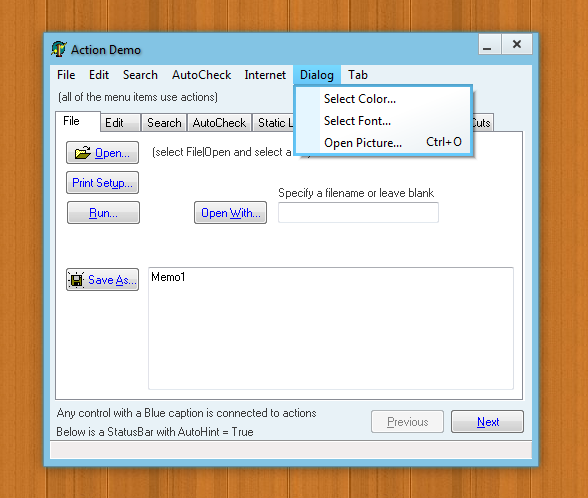Image resolution: width=588 pixels, height=498 pixels.
Task: Switch to the AutoCheck tab page
Action: pos(219,123)
